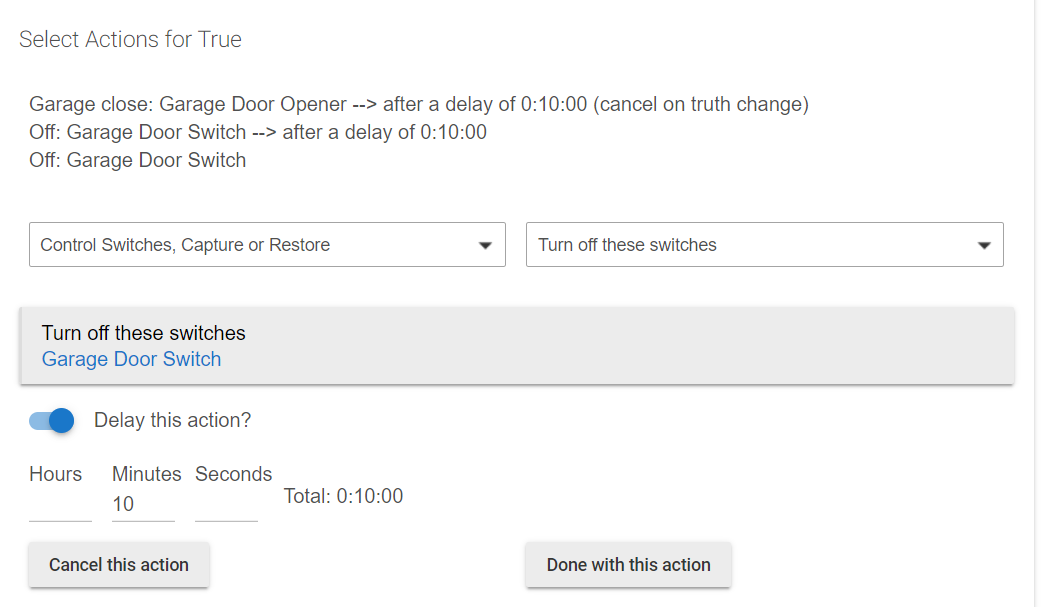Image resolution: width=1044 pixels, height=607 pixels.
Task: Click the blue toggle knob for delay
Action: tap(62, 421)
